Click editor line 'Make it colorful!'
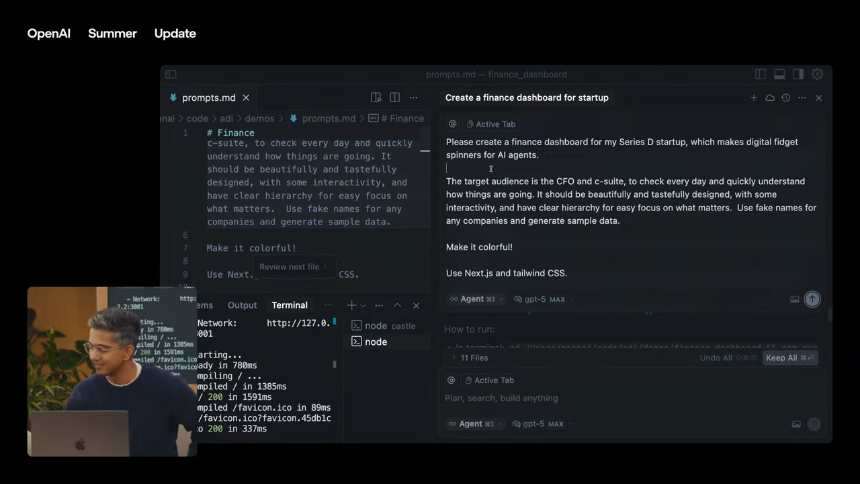The height and width of the screenshot is (484, 860). pos(251,248)
